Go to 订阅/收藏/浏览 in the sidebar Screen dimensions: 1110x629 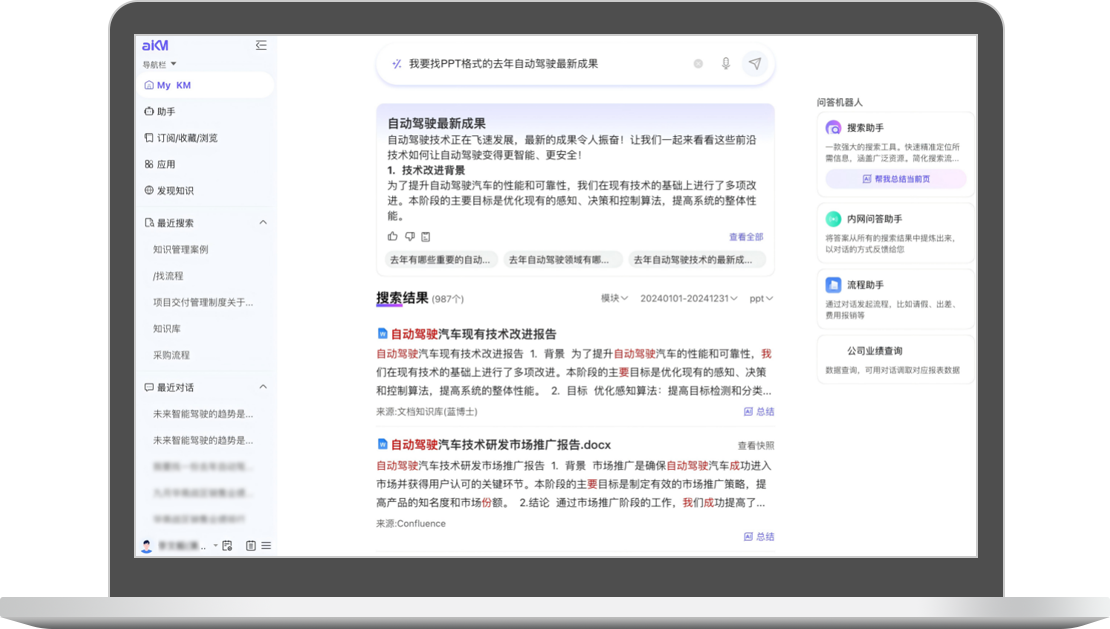point(186,138)
